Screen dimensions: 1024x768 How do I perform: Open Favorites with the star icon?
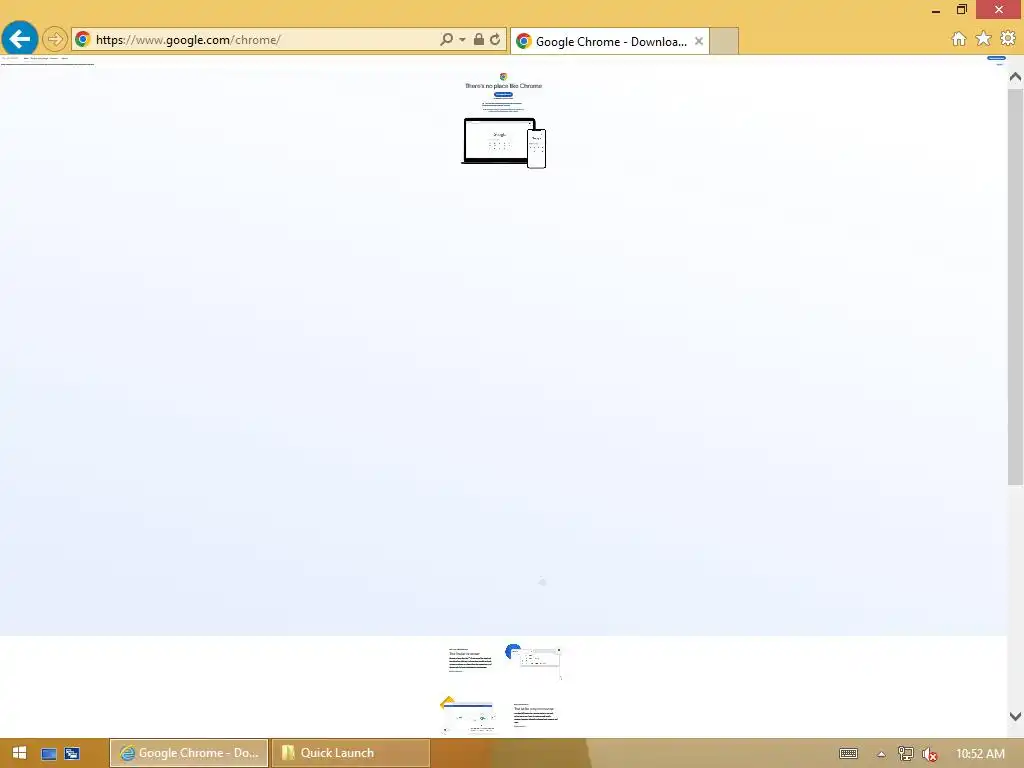click(984, 39)
